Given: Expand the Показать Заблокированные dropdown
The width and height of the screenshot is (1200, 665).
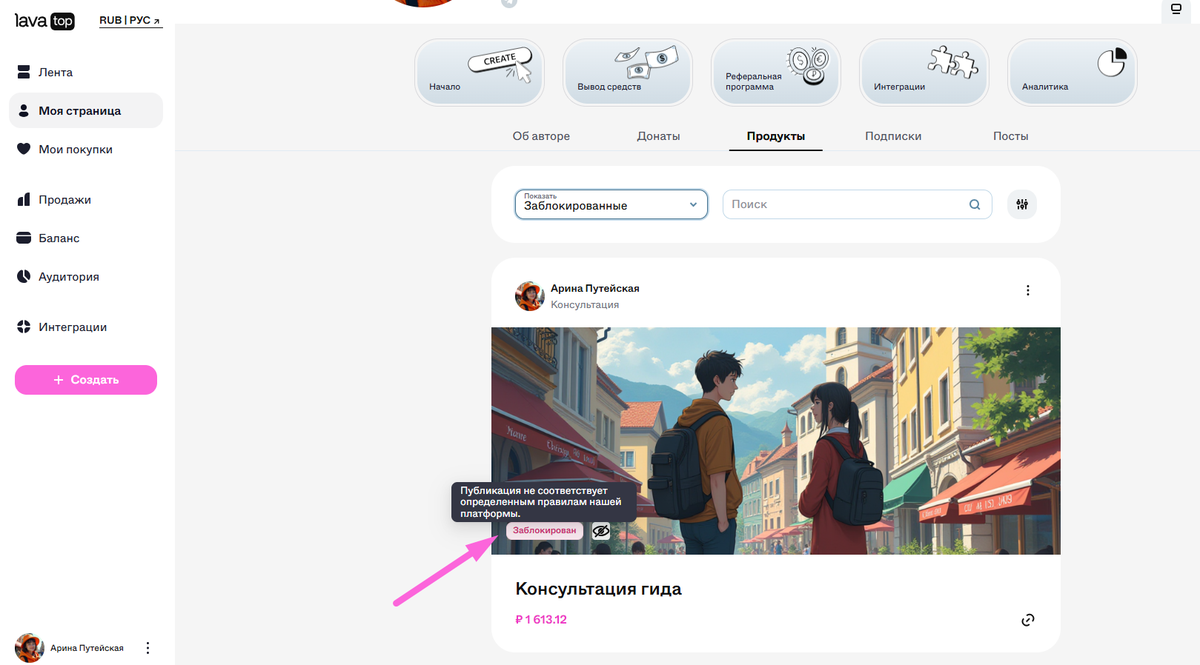Looking at the screenshot, I should pos(611,204).
